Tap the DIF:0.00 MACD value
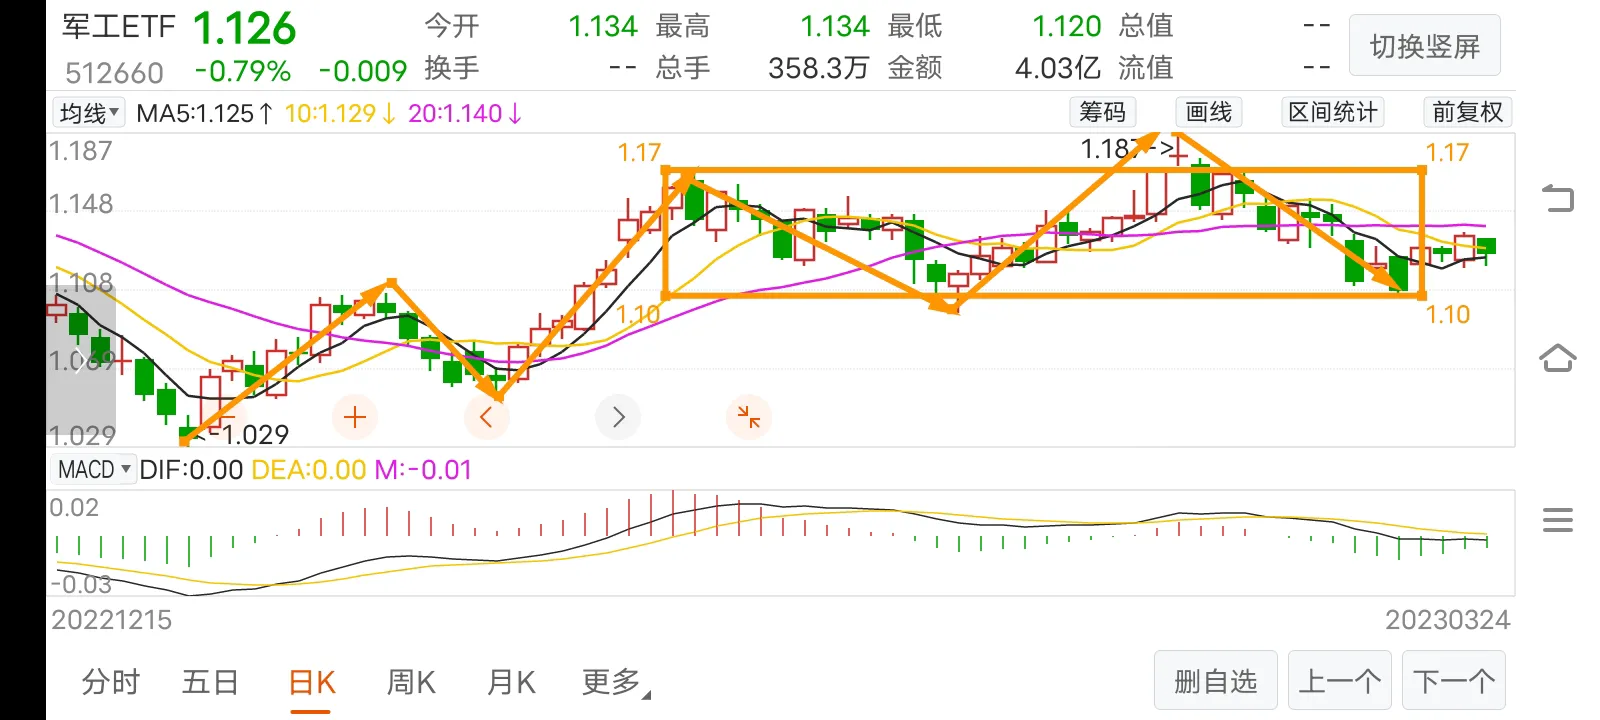This screenshot has width=1600, height=720. pyautogui.click(x=191, y=470)
